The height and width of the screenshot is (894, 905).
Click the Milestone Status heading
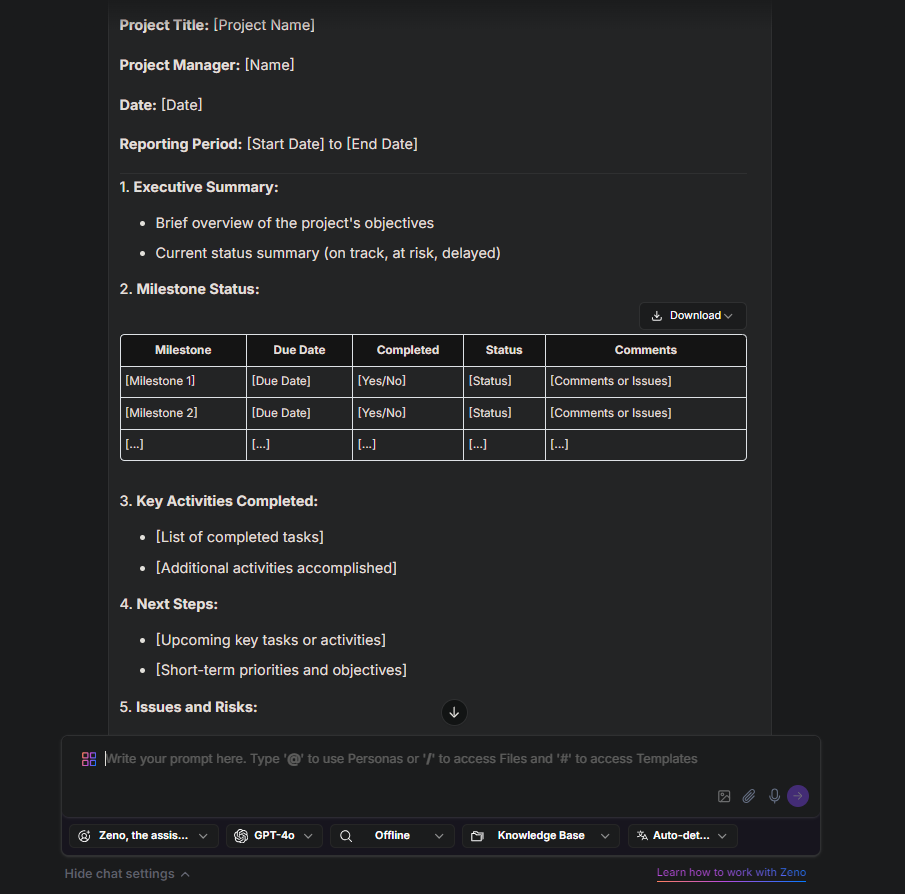pyautogui.click(x=189, y=289)
